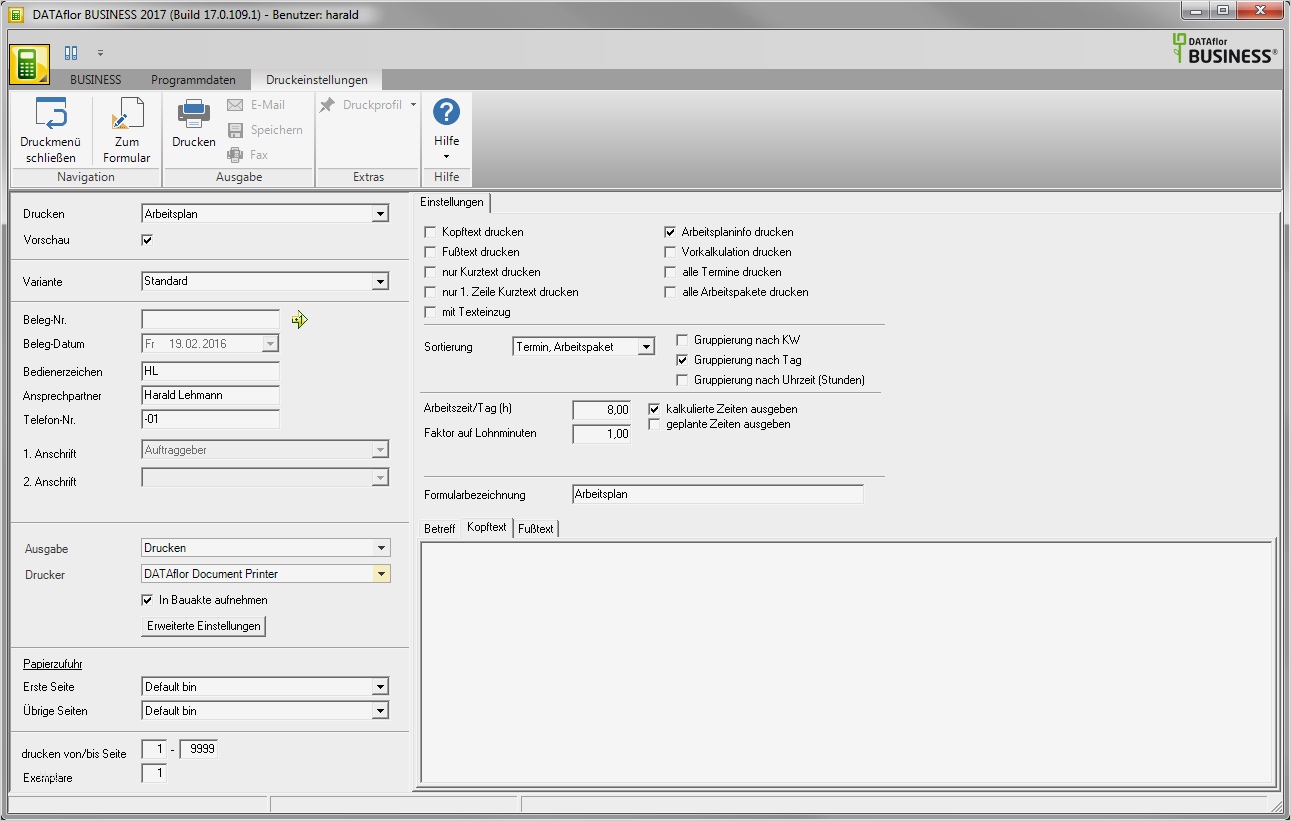Open the Hilfe question mark help

click(x=446, y=112)
